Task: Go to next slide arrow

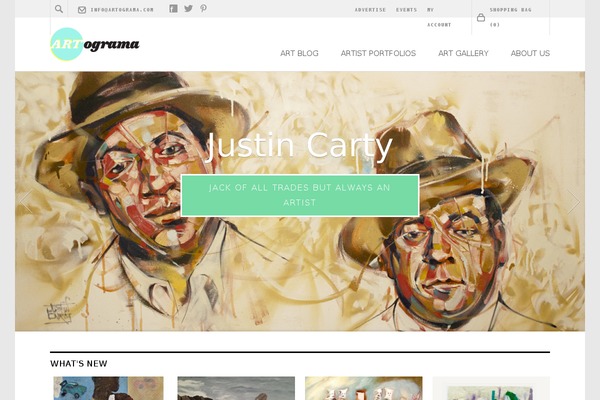Action: 574,201
